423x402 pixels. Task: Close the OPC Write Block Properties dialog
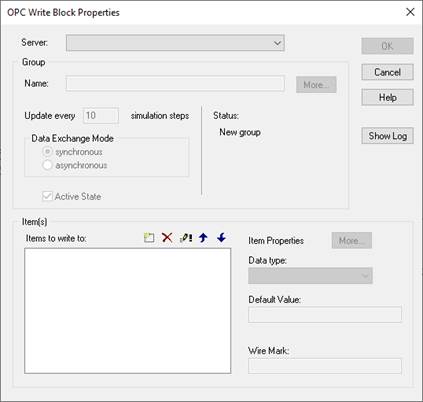click(x=410, y=12)
